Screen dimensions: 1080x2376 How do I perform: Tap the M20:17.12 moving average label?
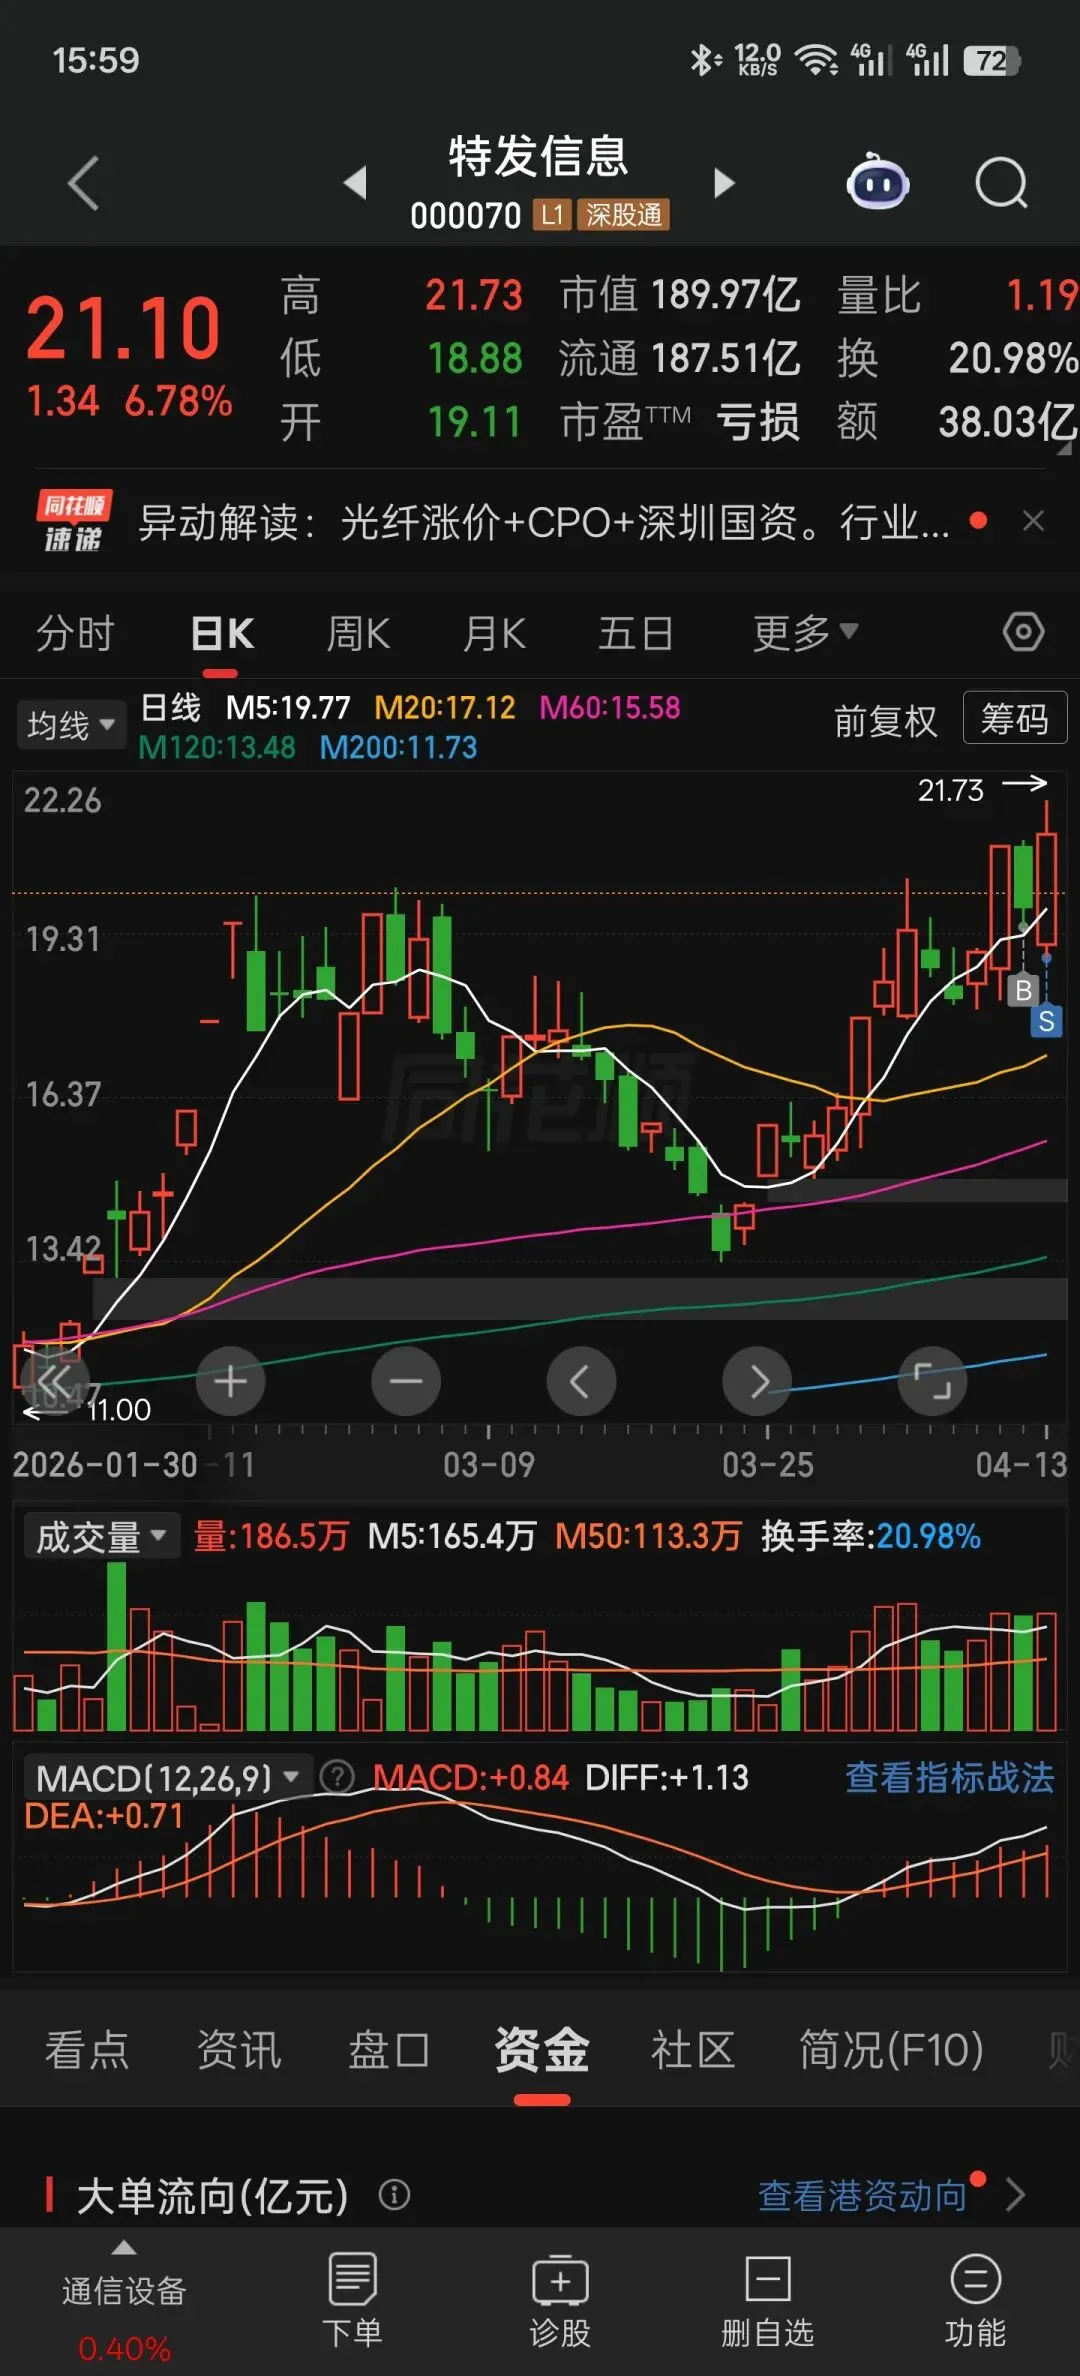tap(445, 707)
